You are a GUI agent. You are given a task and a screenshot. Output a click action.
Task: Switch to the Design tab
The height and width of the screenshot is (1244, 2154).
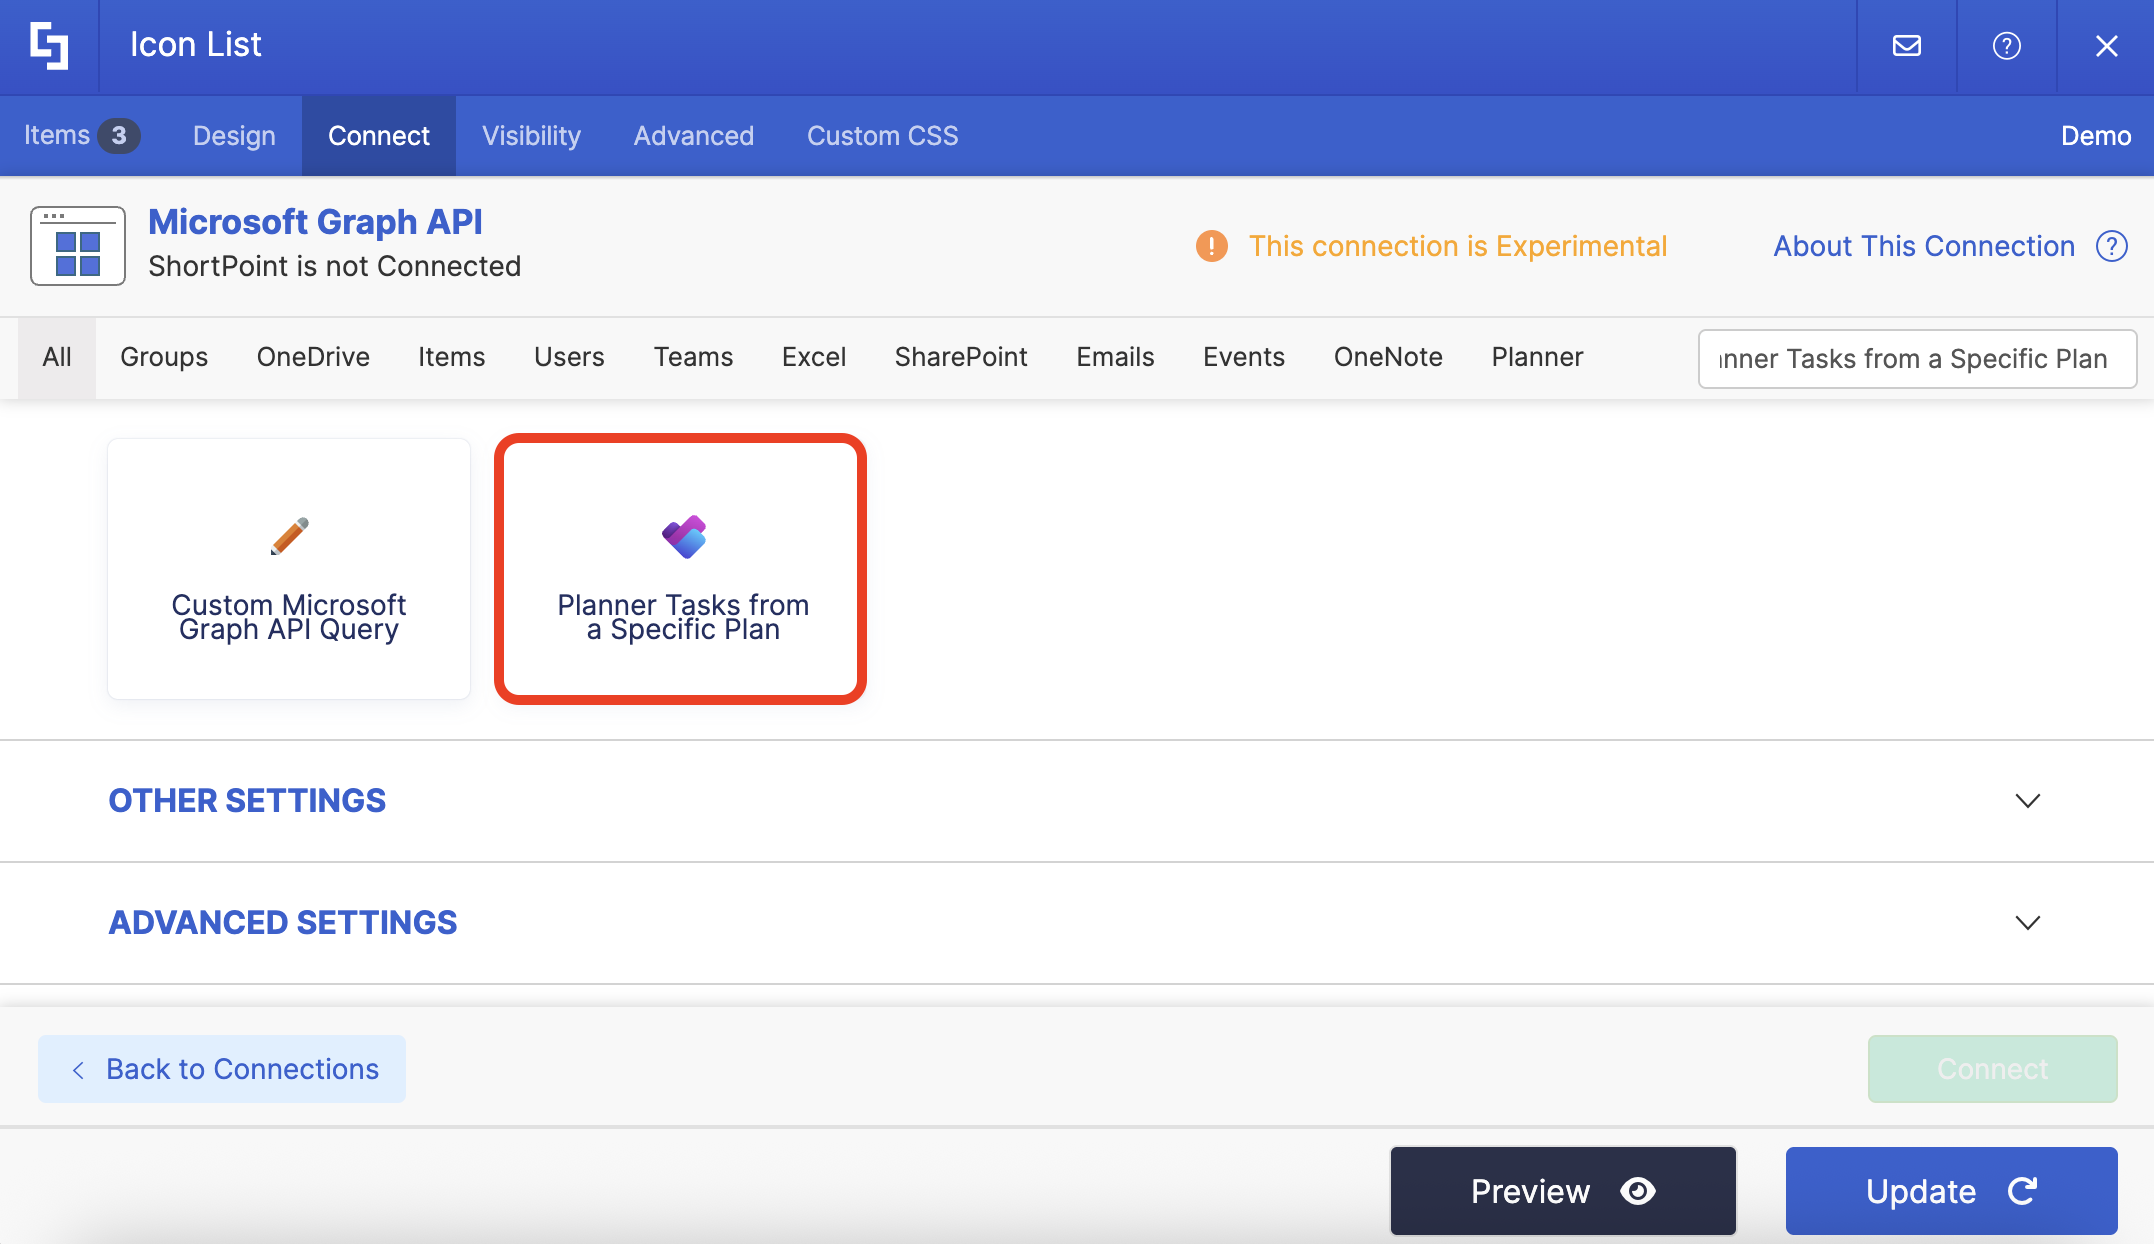coord(234,136)
